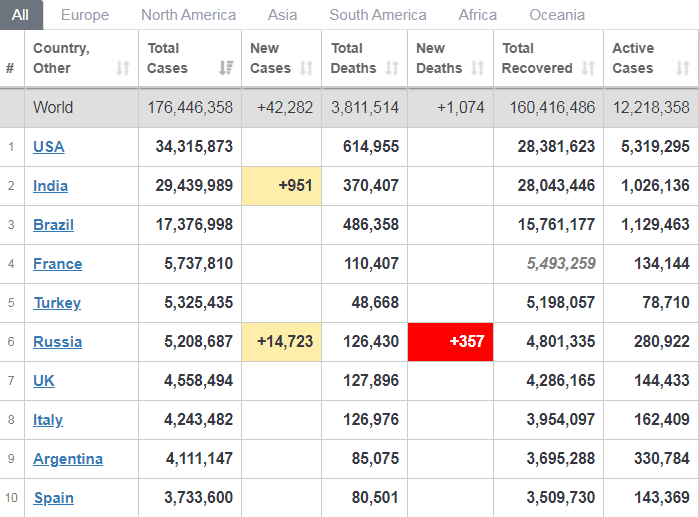Viewport: 699px width, 517px height.
Task: Click Russia new cases +14,723 cell
Action: click(x=281, y=342)
